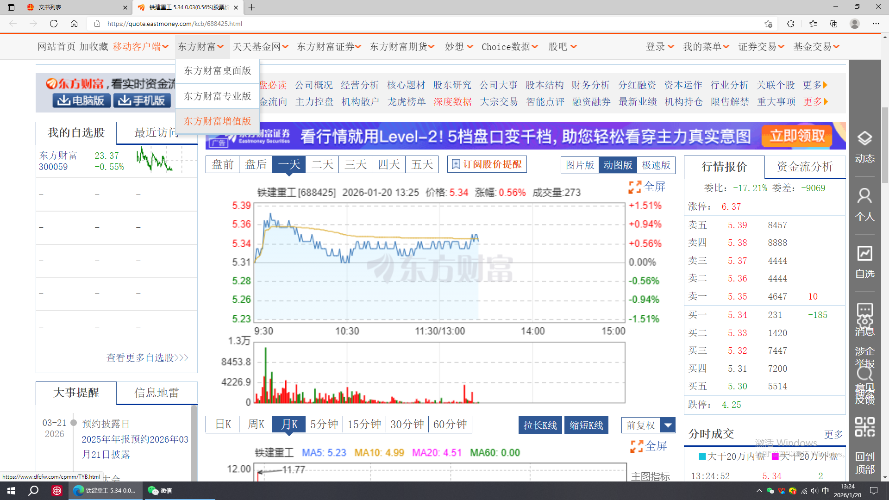Image resolution: width=889 pixels, height=500 pixels.
Task: Open 深度数据 link
Action: coord(452,101)
